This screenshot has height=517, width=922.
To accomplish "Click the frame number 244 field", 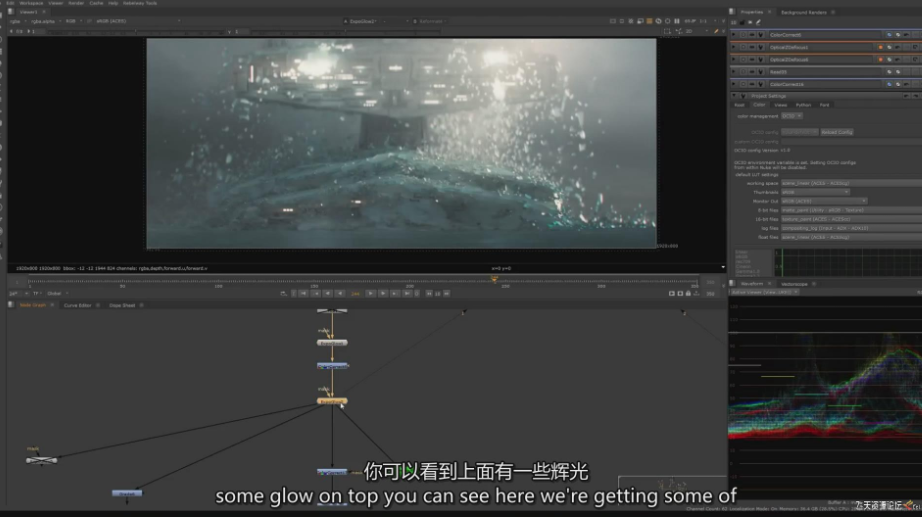I will (x=355, y=293).
